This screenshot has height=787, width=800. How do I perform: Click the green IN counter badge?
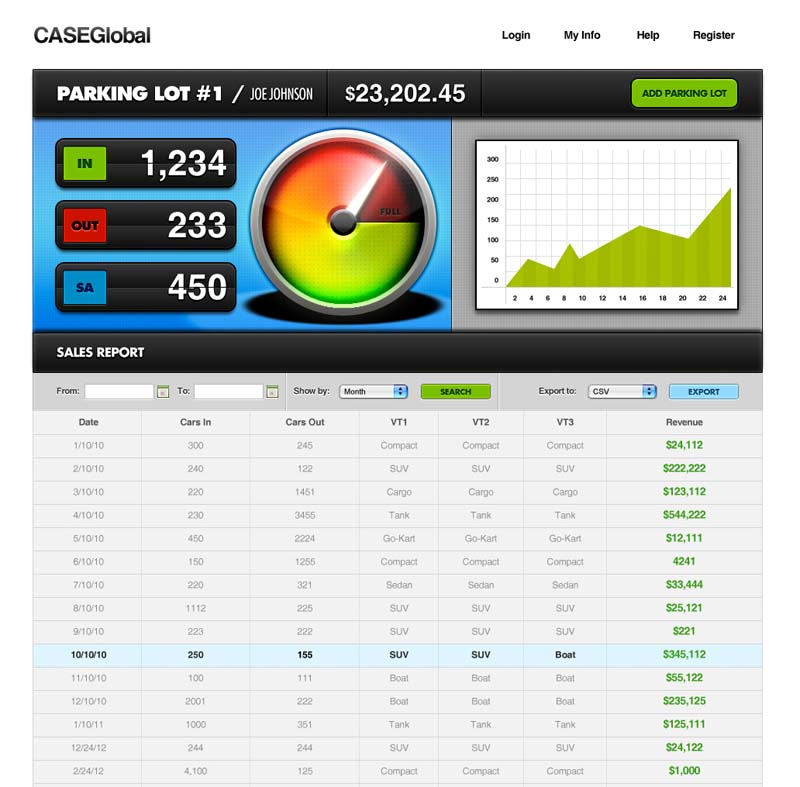tap(85, 163)
